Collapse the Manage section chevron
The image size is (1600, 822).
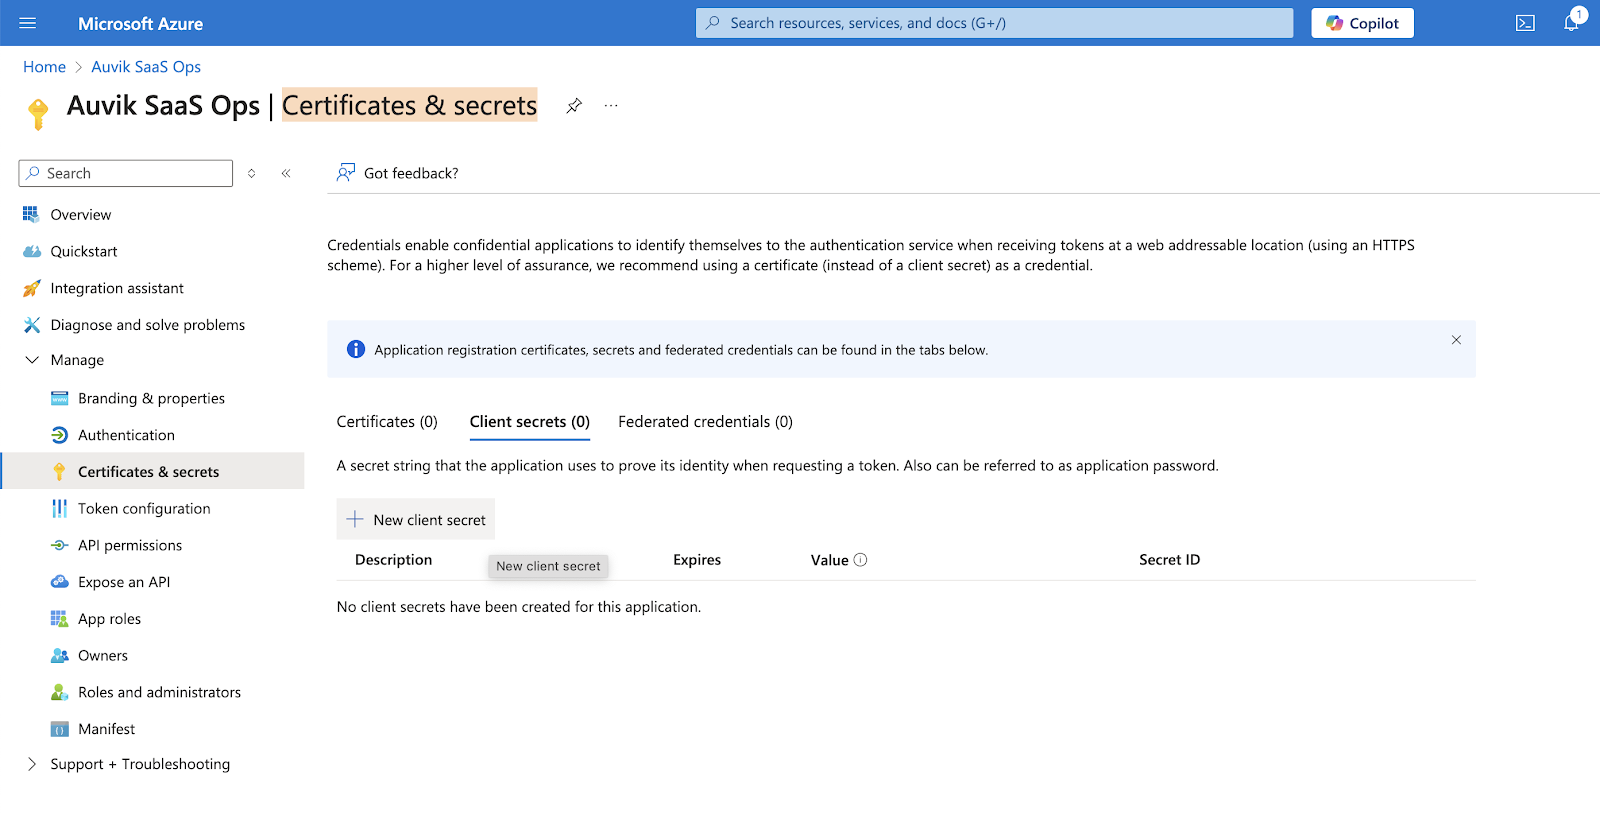pyautogui.click(x=32, y=360)
